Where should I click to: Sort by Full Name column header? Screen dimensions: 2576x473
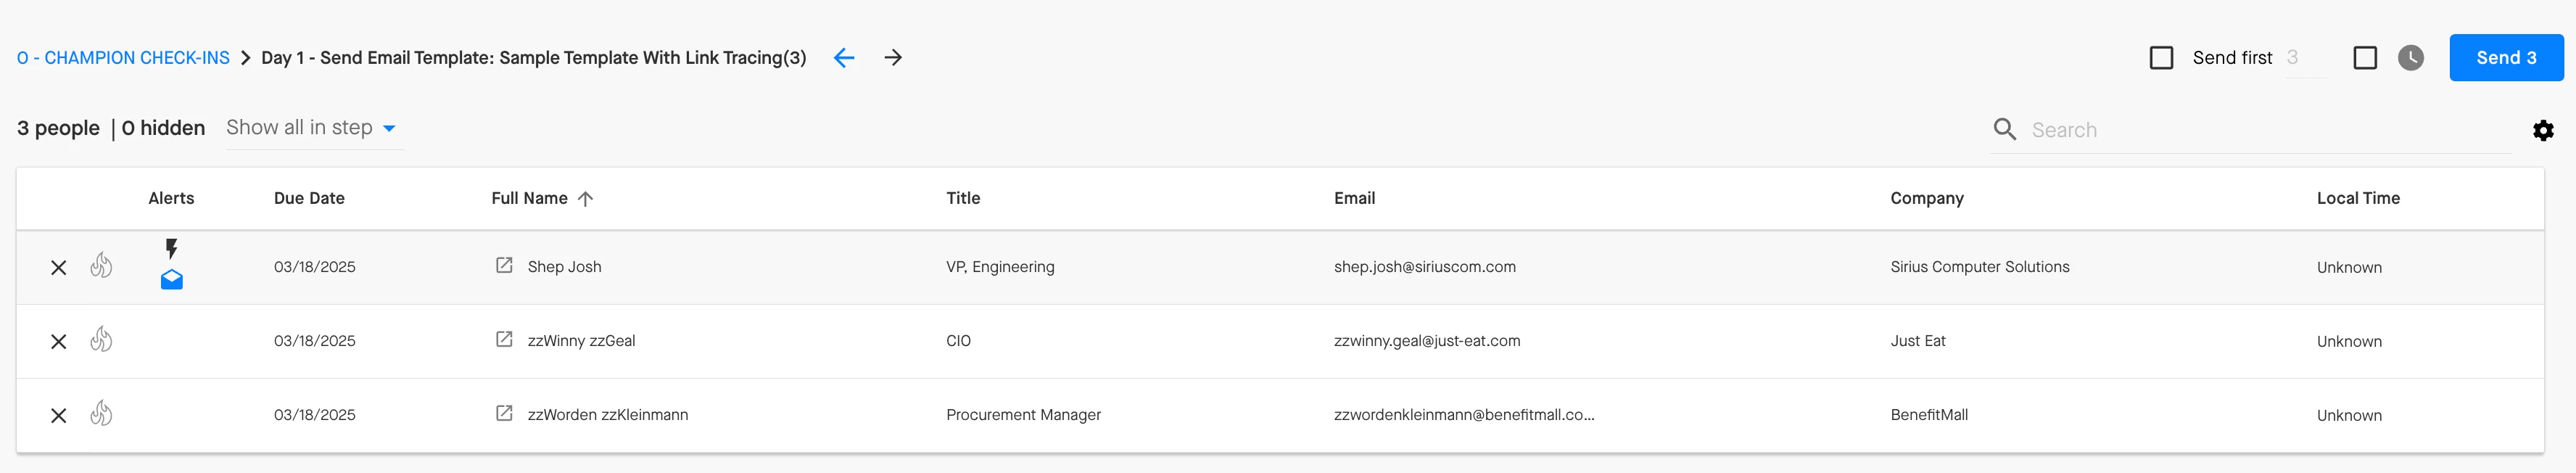(529, 198)
